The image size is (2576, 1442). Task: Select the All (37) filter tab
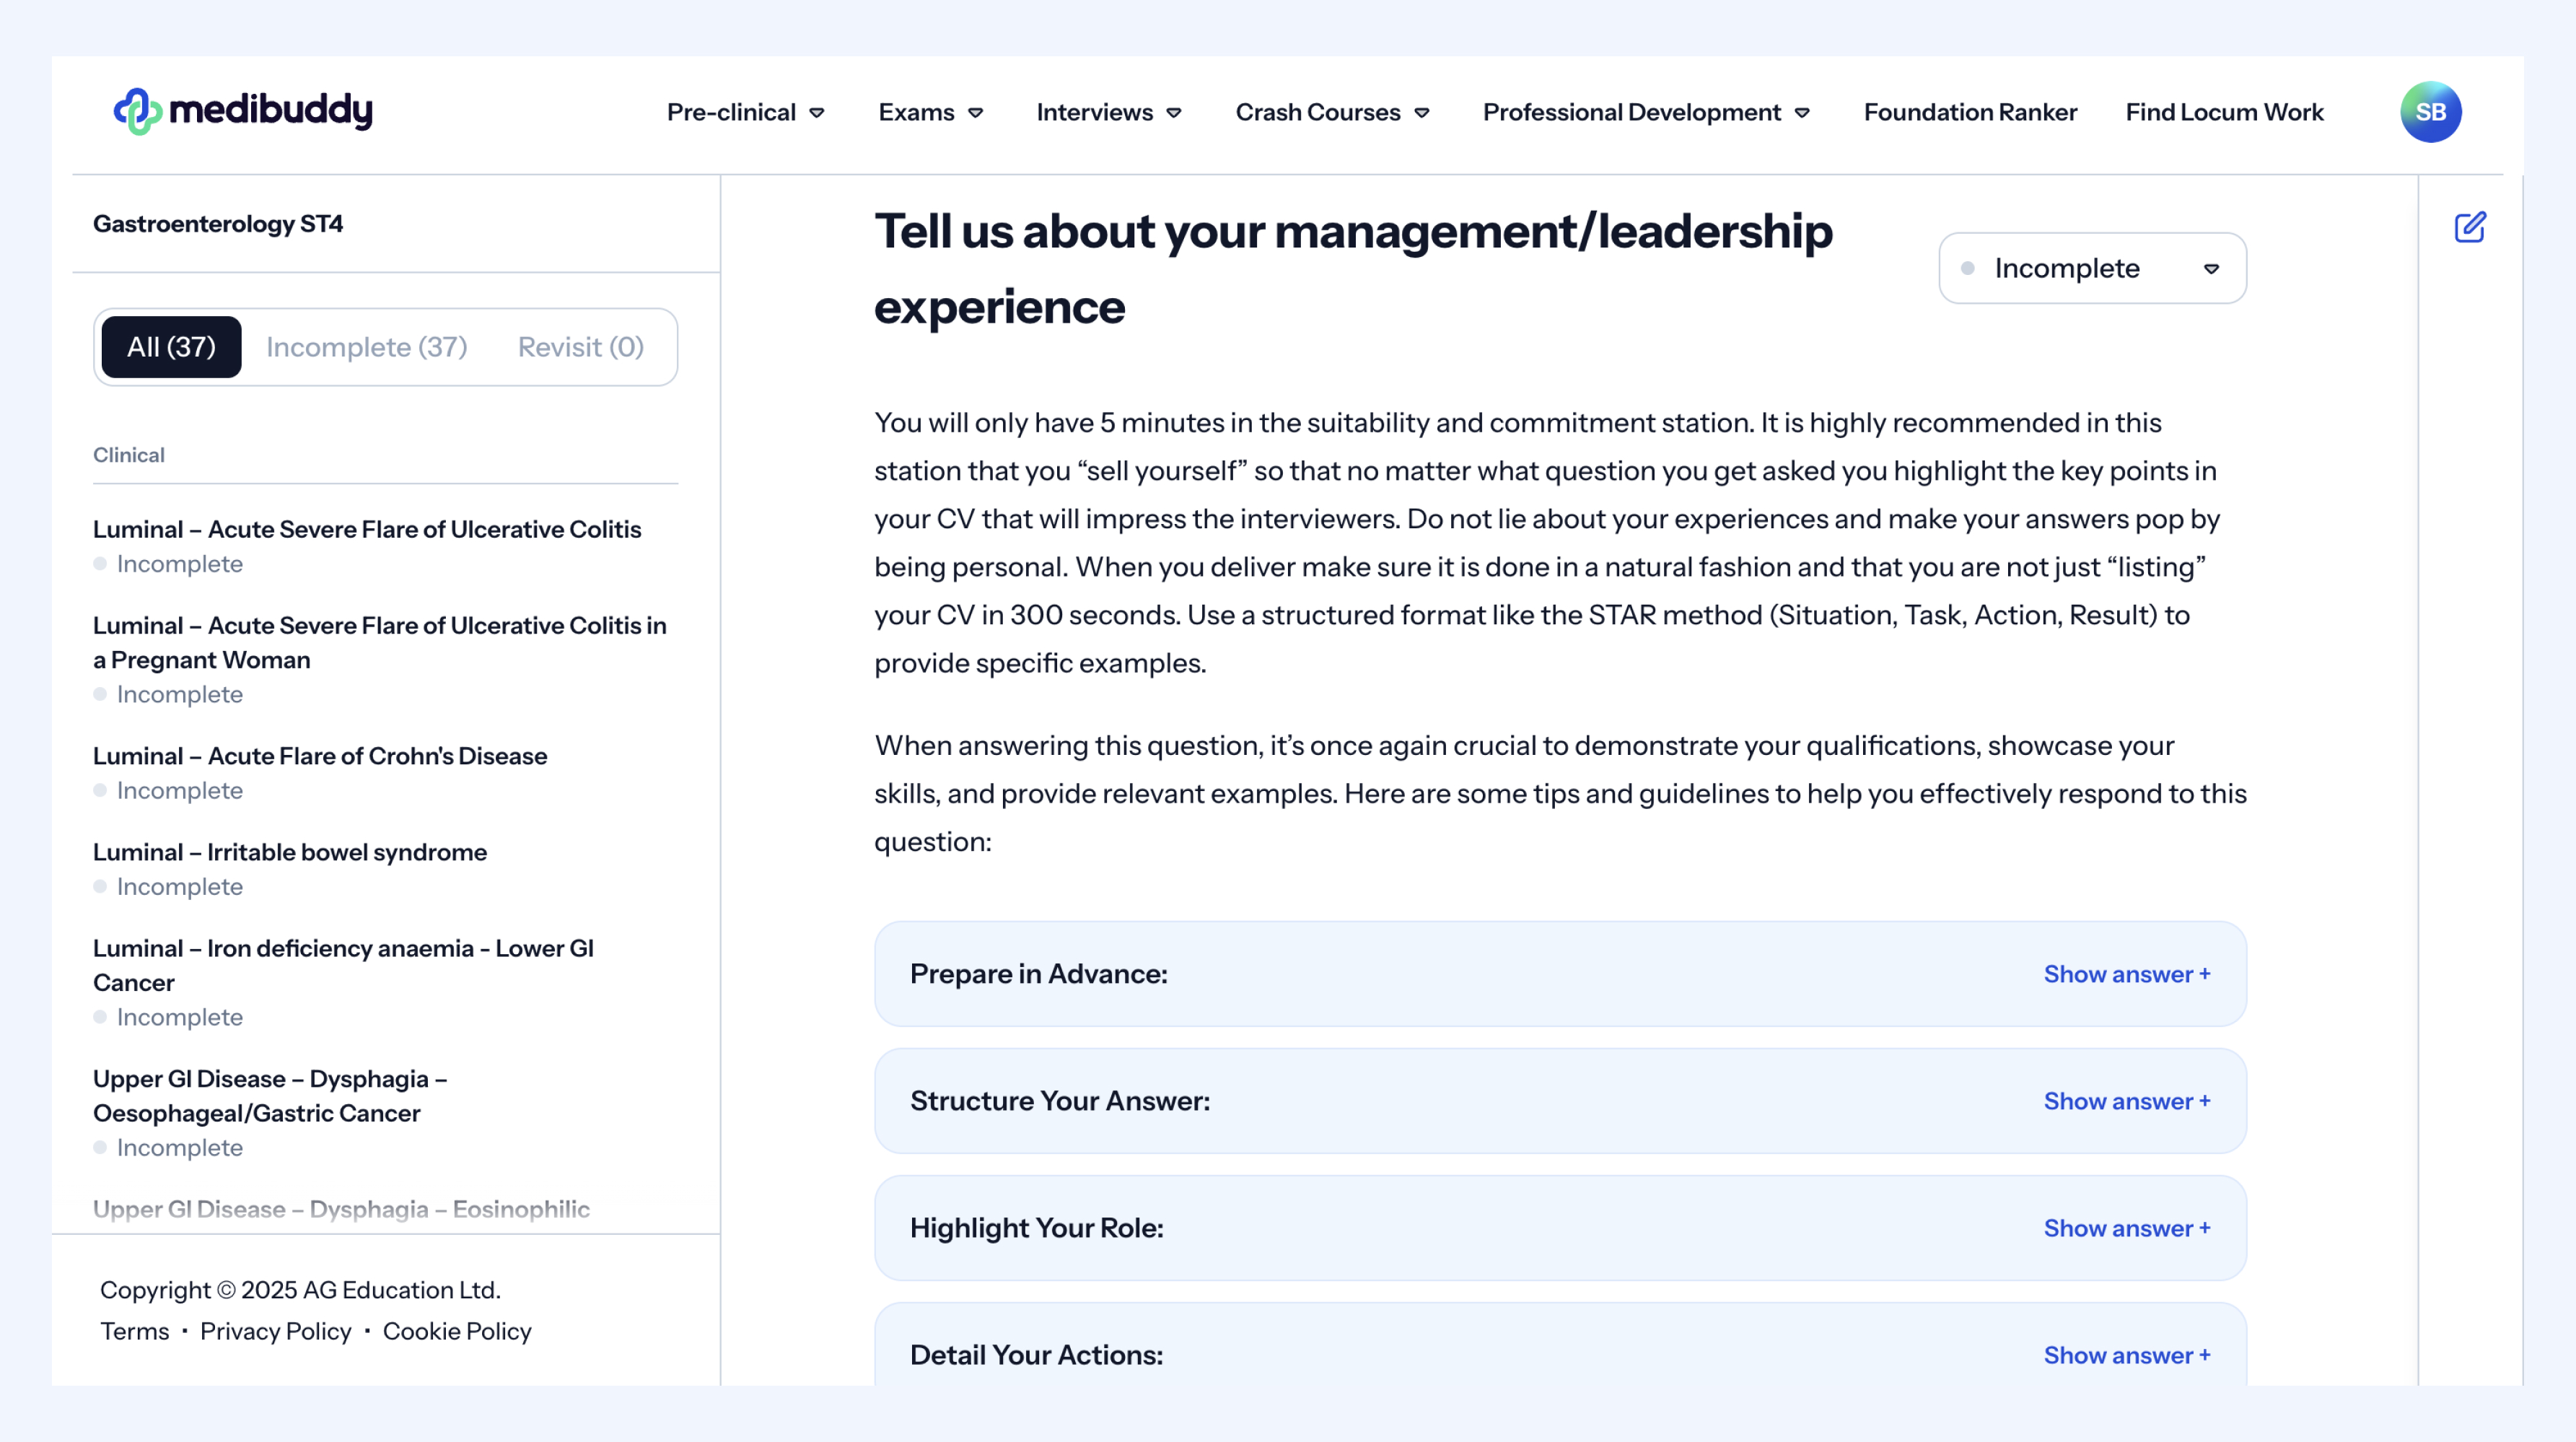point(171,347)
